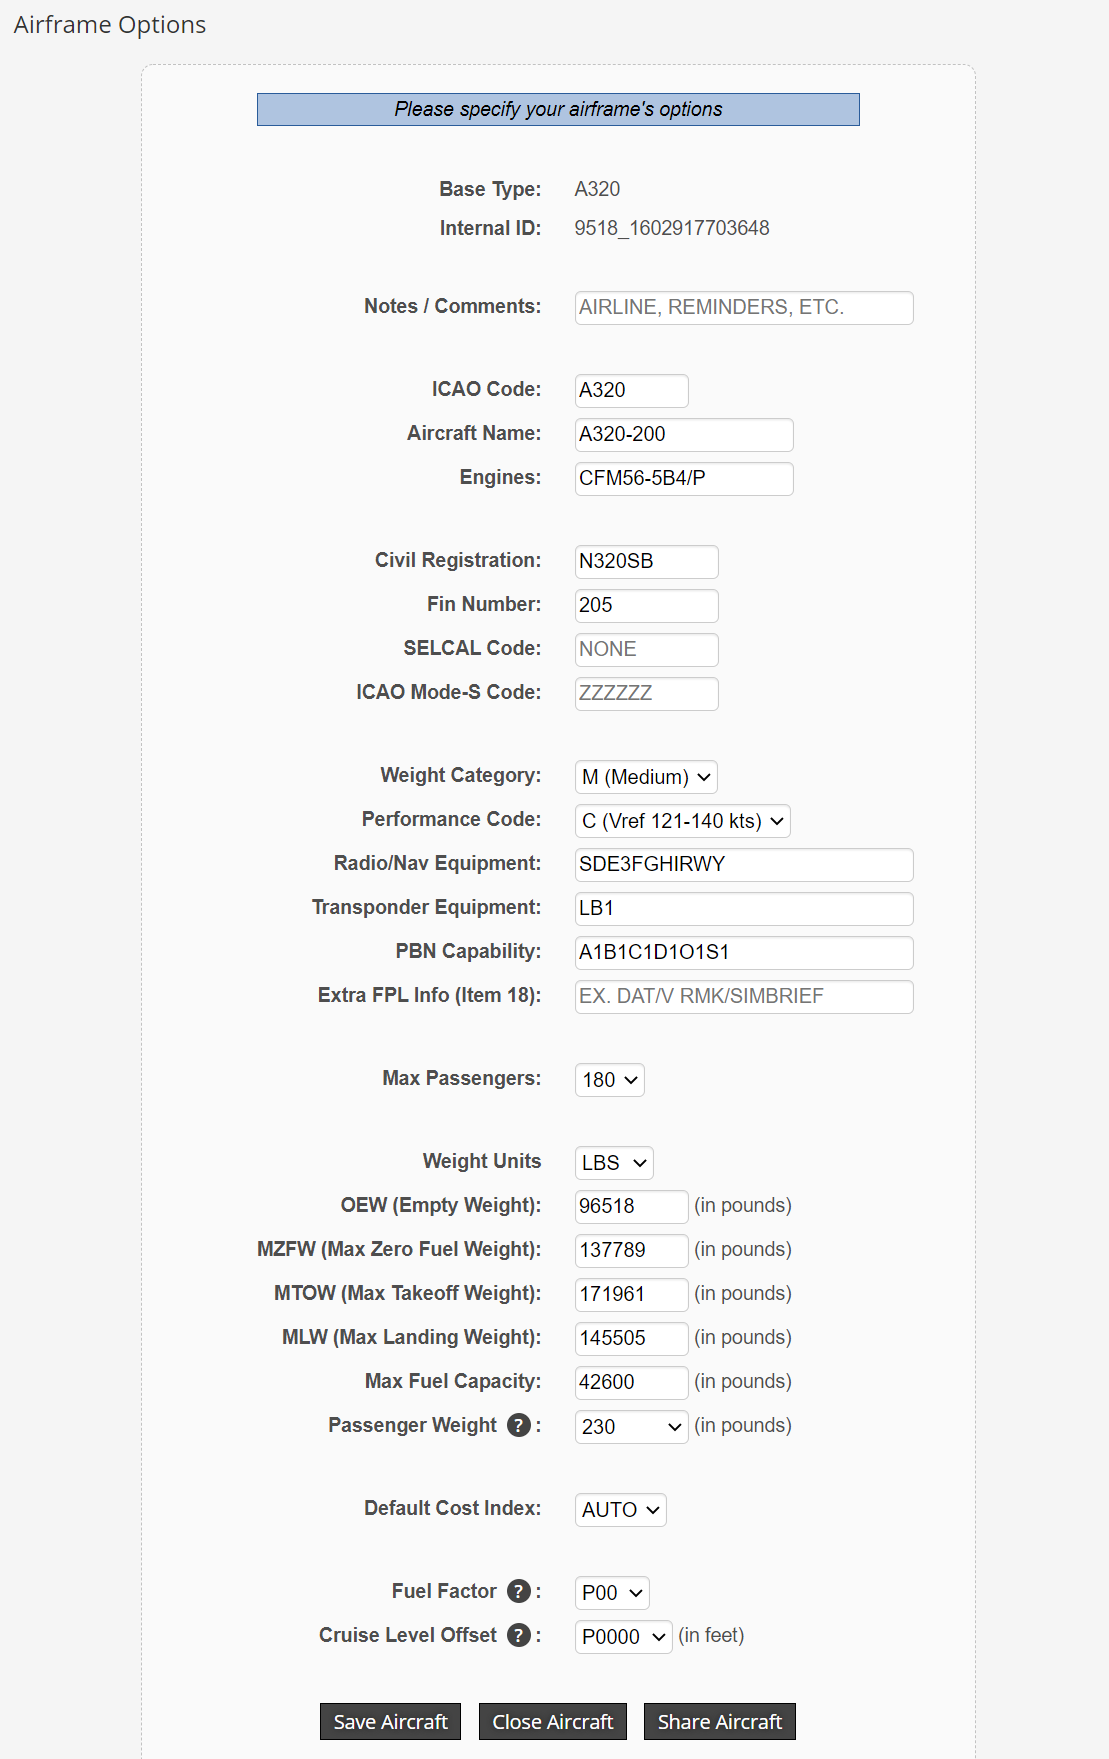Edit the Notes / Comments field
The height and width of the screenshot is (1759, 1109).
click(x=743, y=307)
